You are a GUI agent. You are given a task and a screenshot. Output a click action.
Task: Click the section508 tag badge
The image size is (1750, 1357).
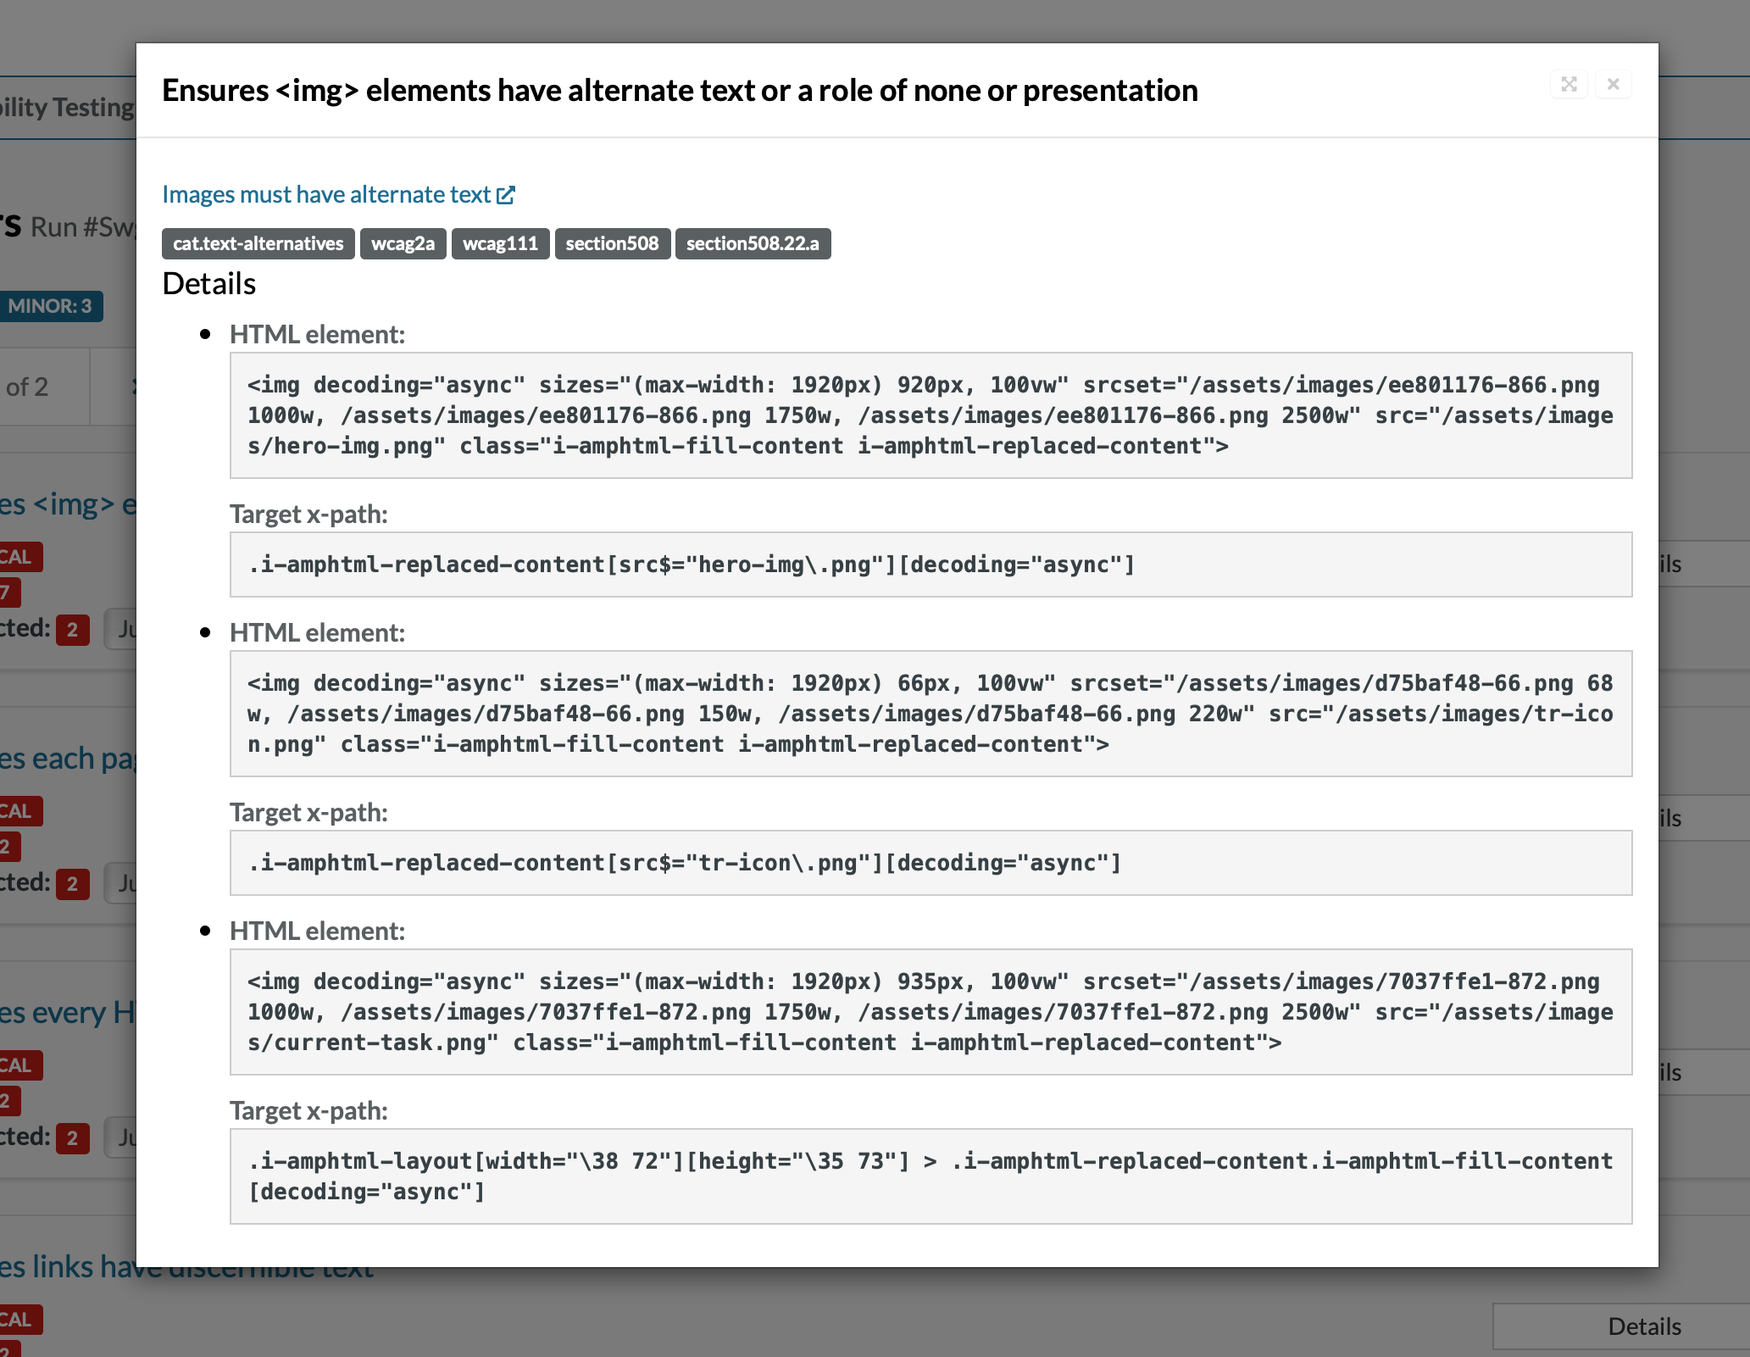612,243
